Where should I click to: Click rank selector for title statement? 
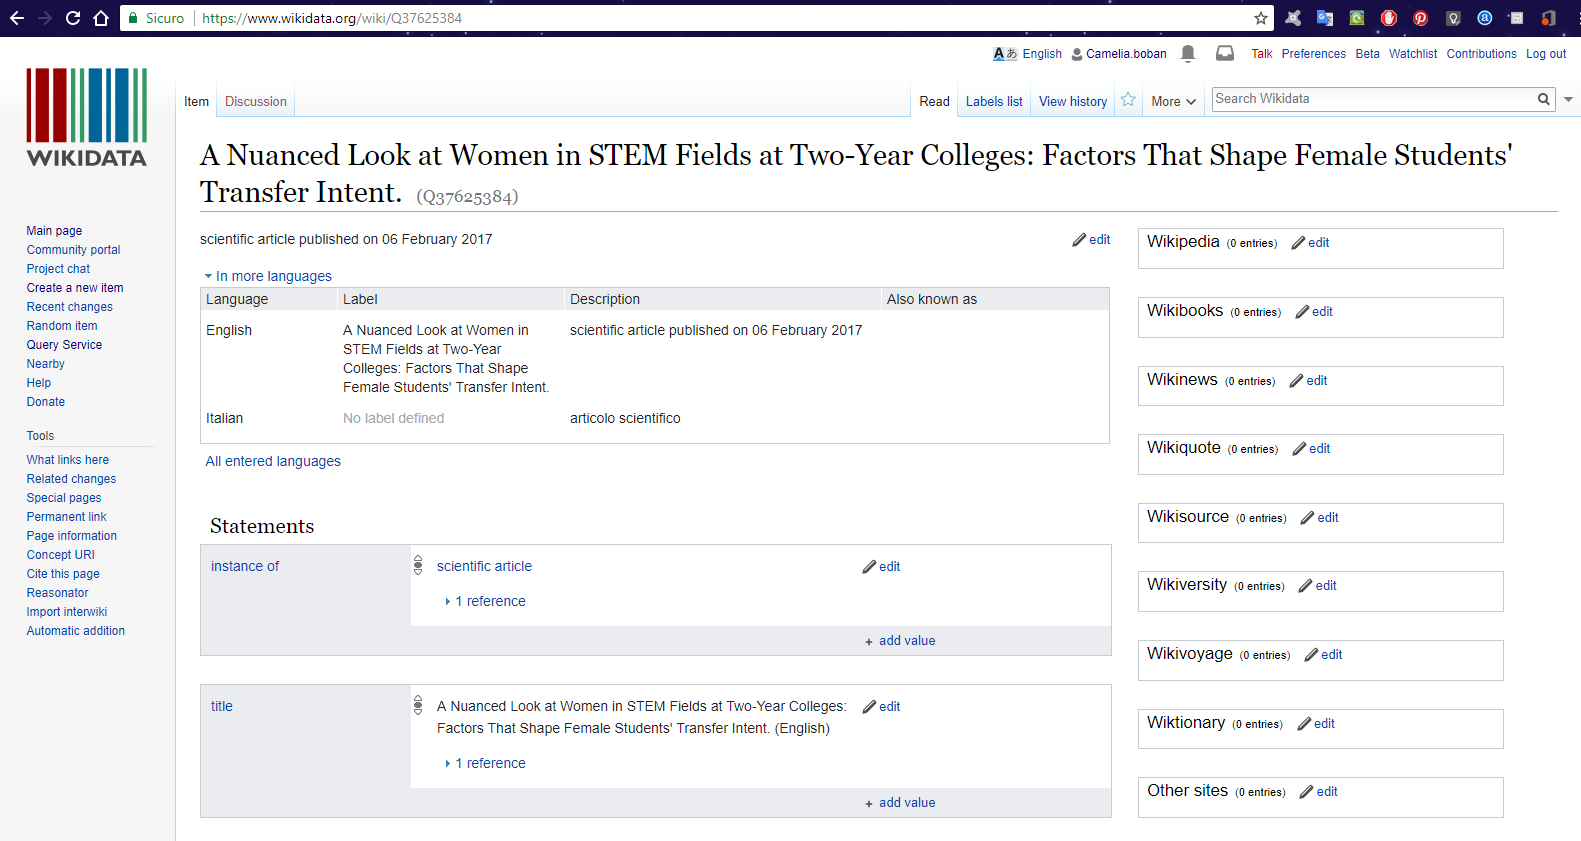[418, 706]
